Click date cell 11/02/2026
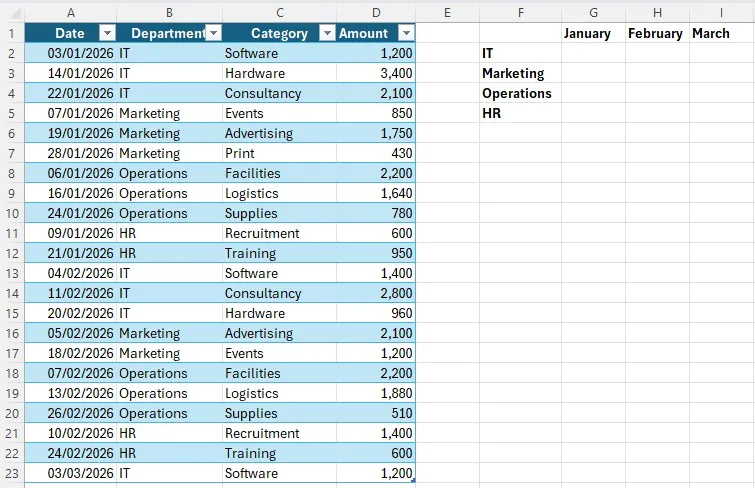The image size is (755, 488). pyautogui.click(x=70, y=293)
